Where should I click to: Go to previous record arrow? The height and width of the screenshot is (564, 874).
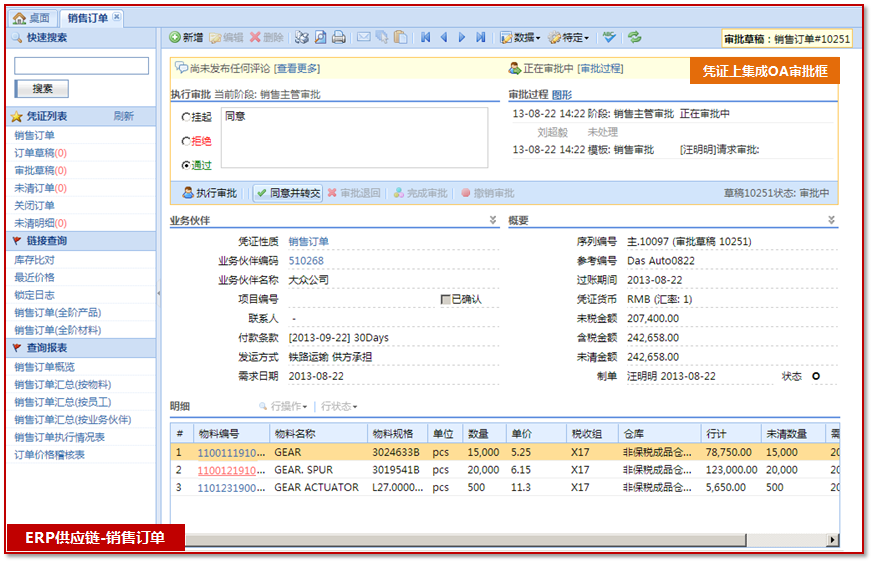coord(444,37)
